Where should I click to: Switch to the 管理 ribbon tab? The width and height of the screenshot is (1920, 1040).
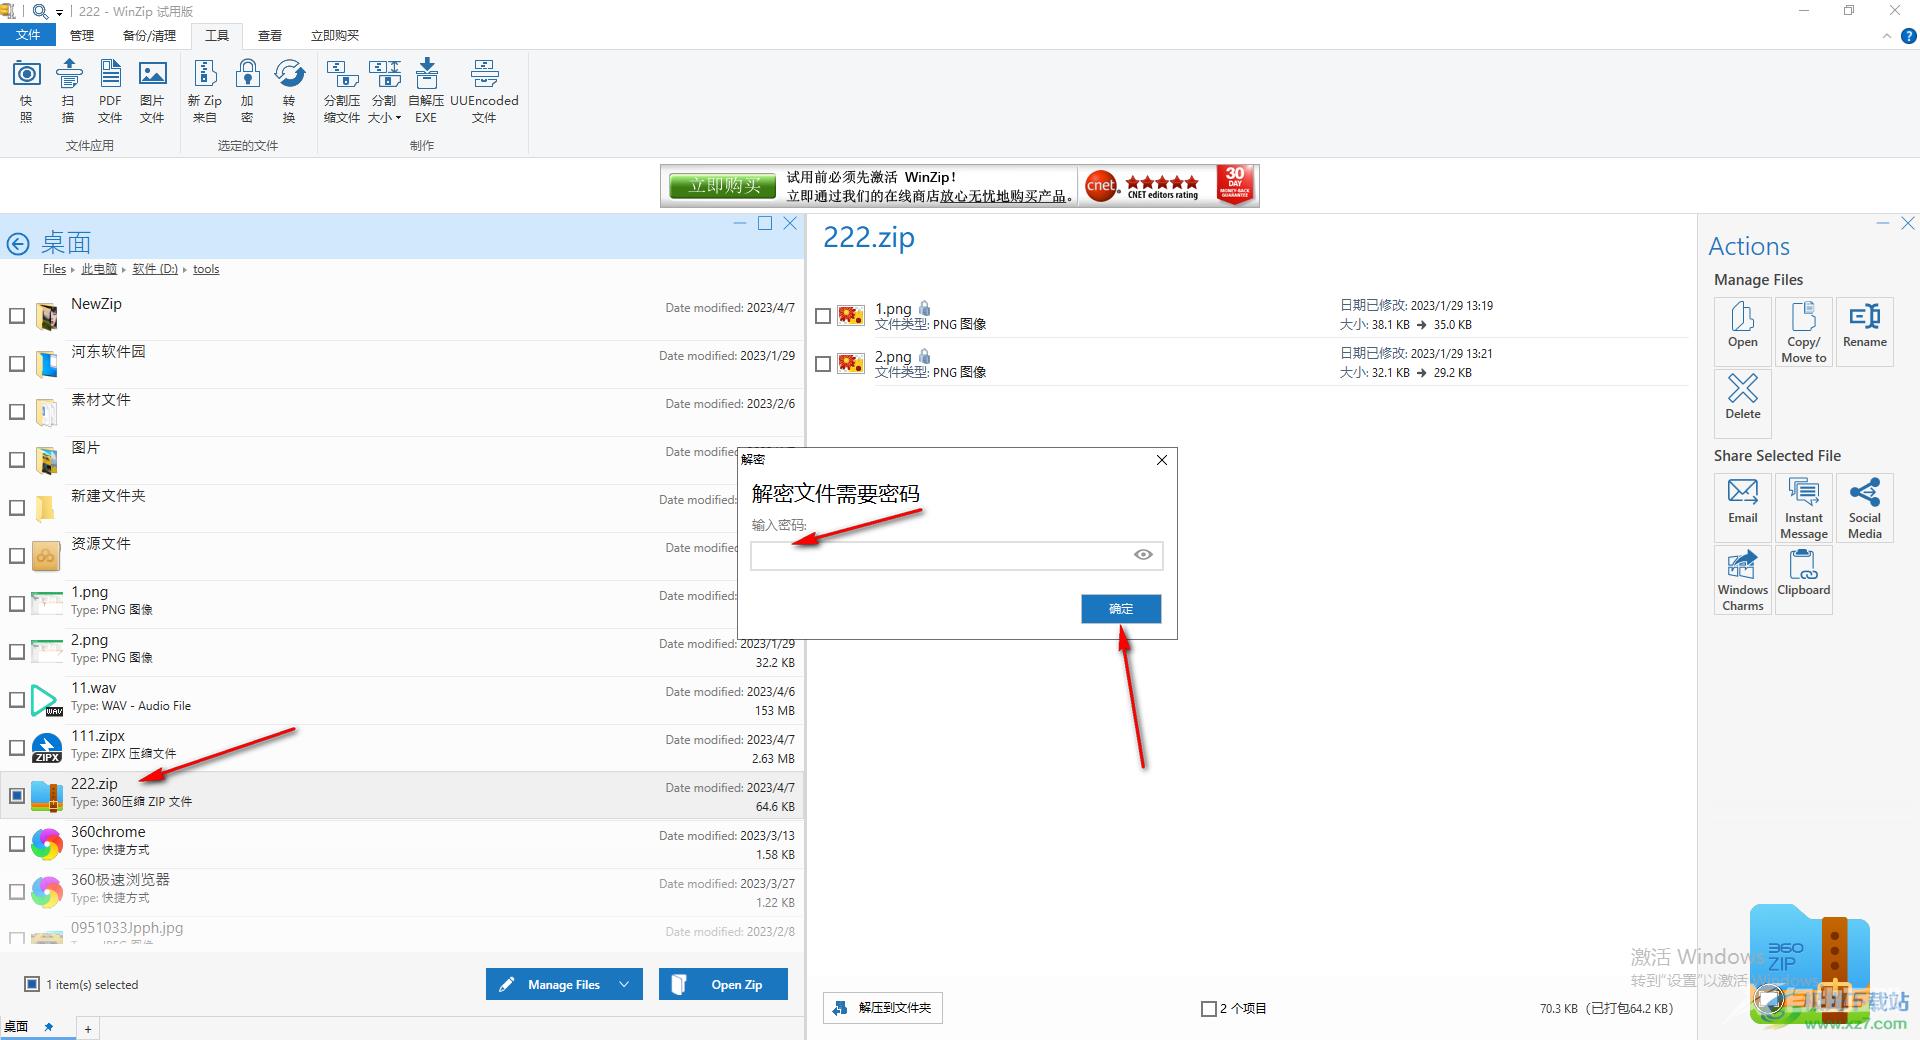pos(82,35)
